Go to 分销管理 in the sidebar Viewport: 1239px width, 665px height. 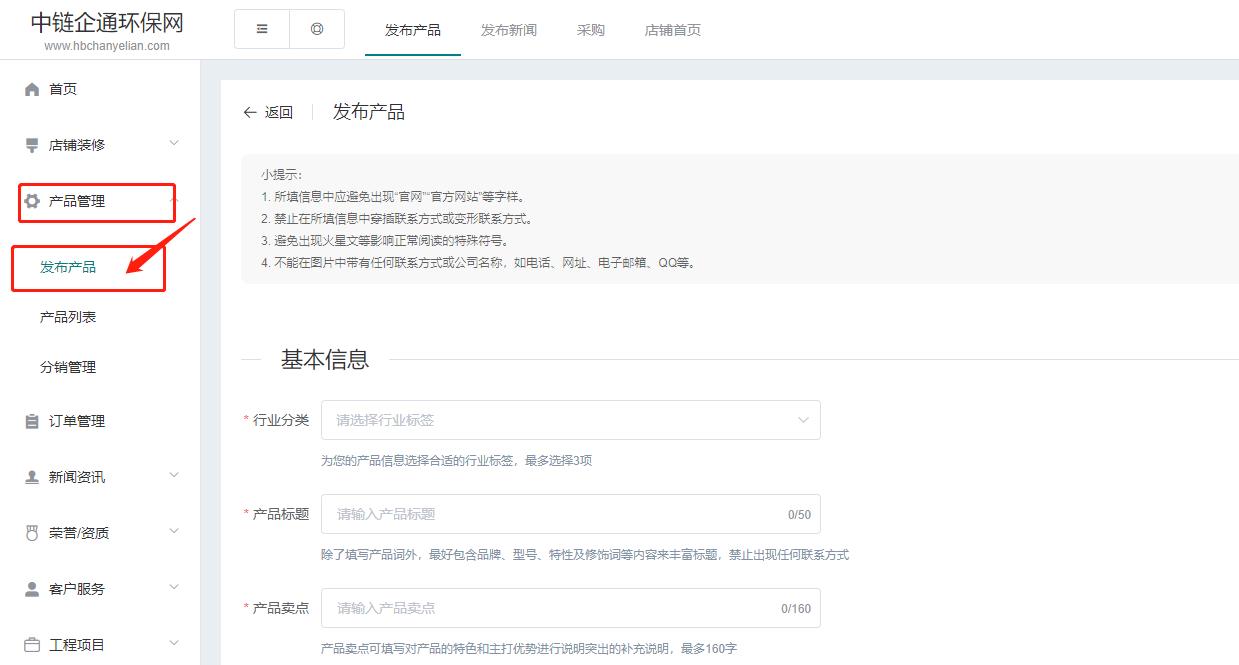click(68, 367)
